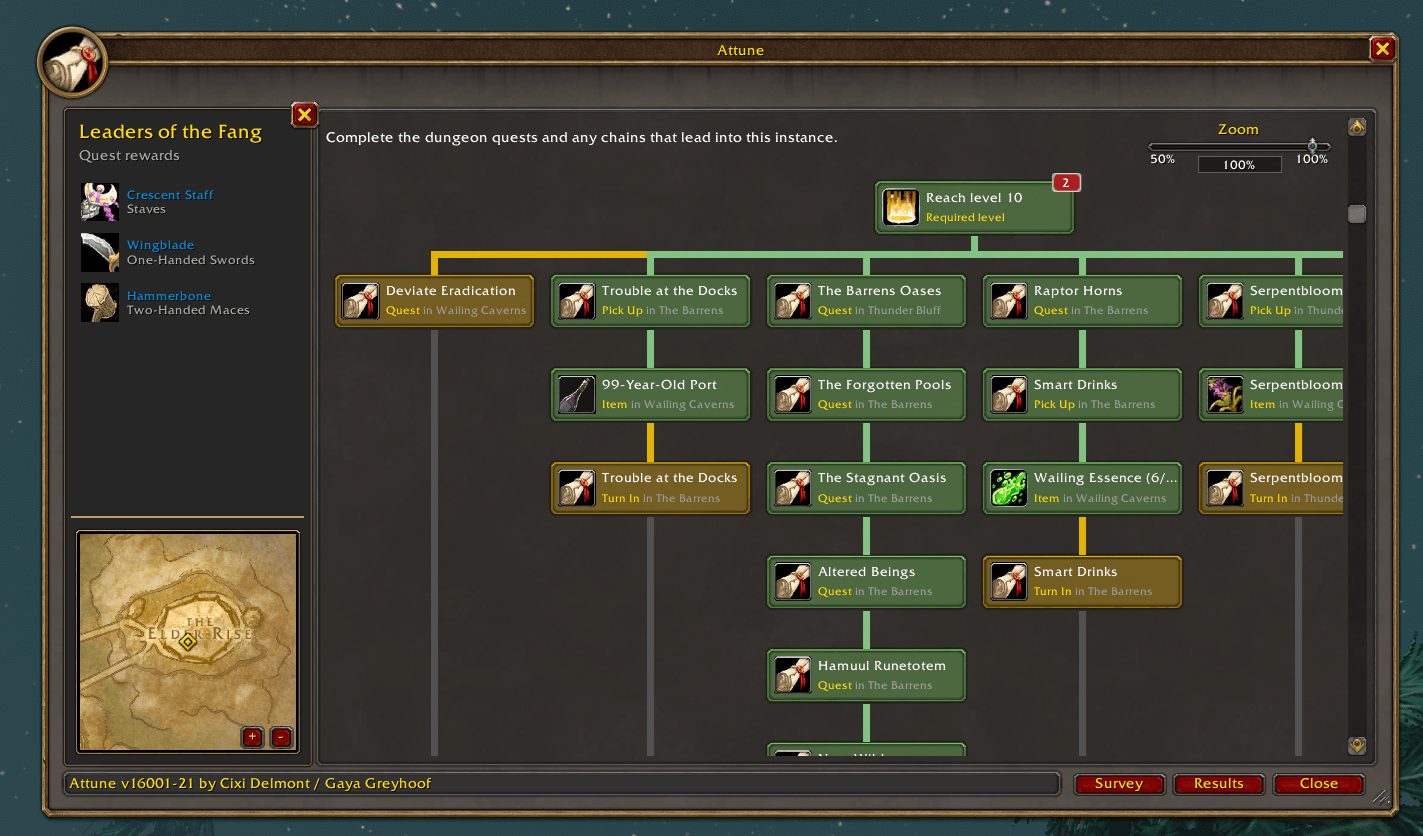Click the yellow diamond marker on Elder Rise map

click(x=187, y=642)
